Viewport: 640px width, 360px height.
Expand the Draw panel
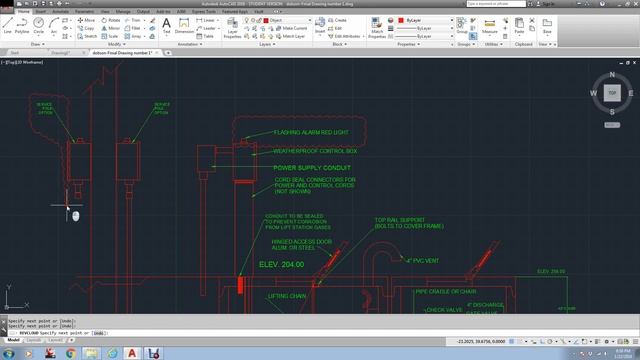point(38,44)
